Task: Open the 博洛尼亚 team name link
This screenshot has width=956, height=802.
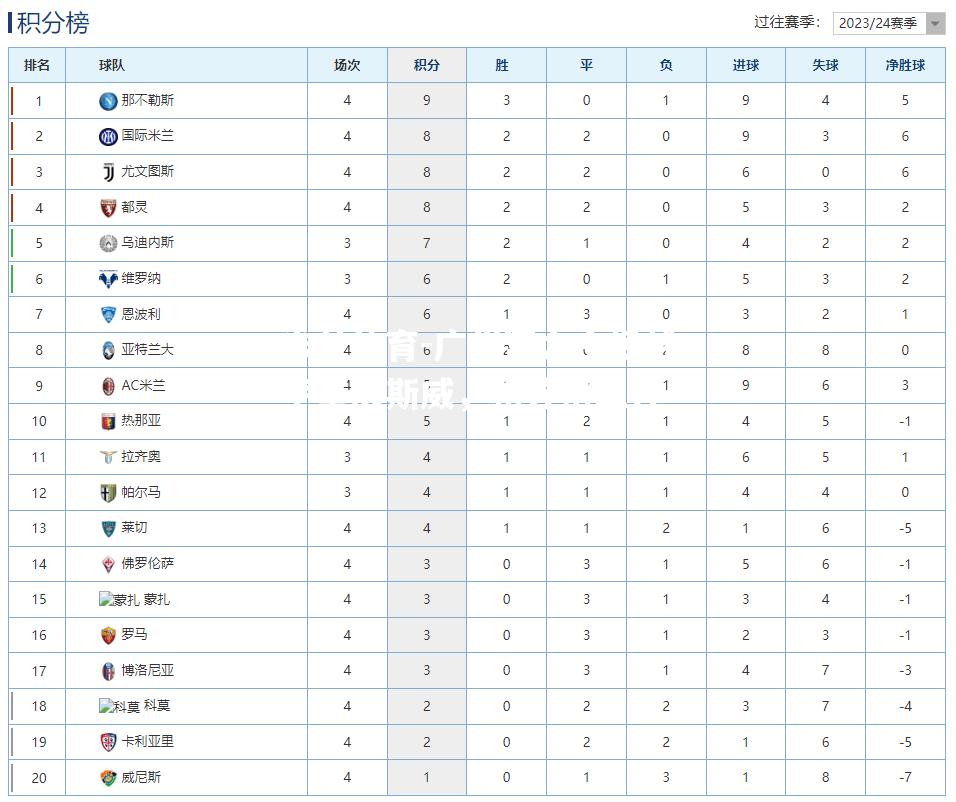Action: pyautogui.click(x=148, y=670)
